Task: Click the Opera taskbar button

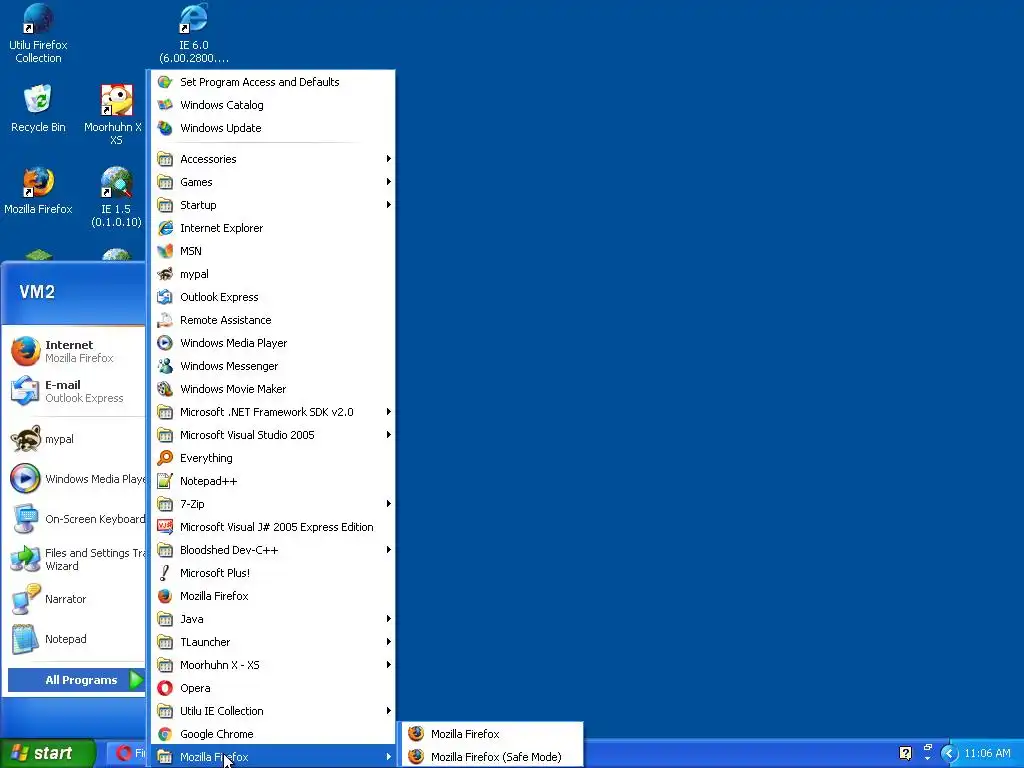Action: pyautogui.click(x=127, y=753)
